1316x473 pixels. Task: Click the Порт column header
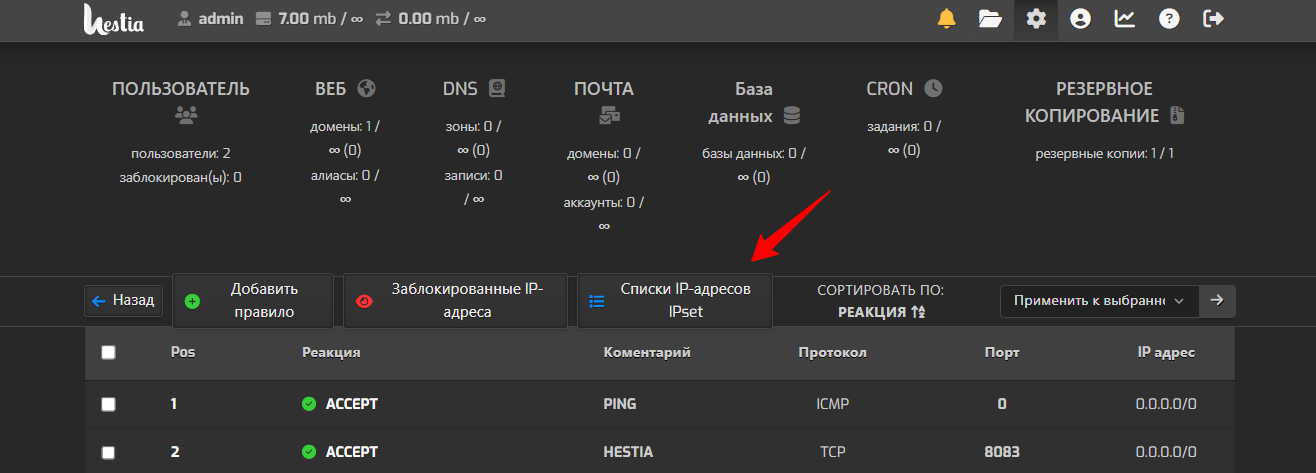(x=1002, y=352)
